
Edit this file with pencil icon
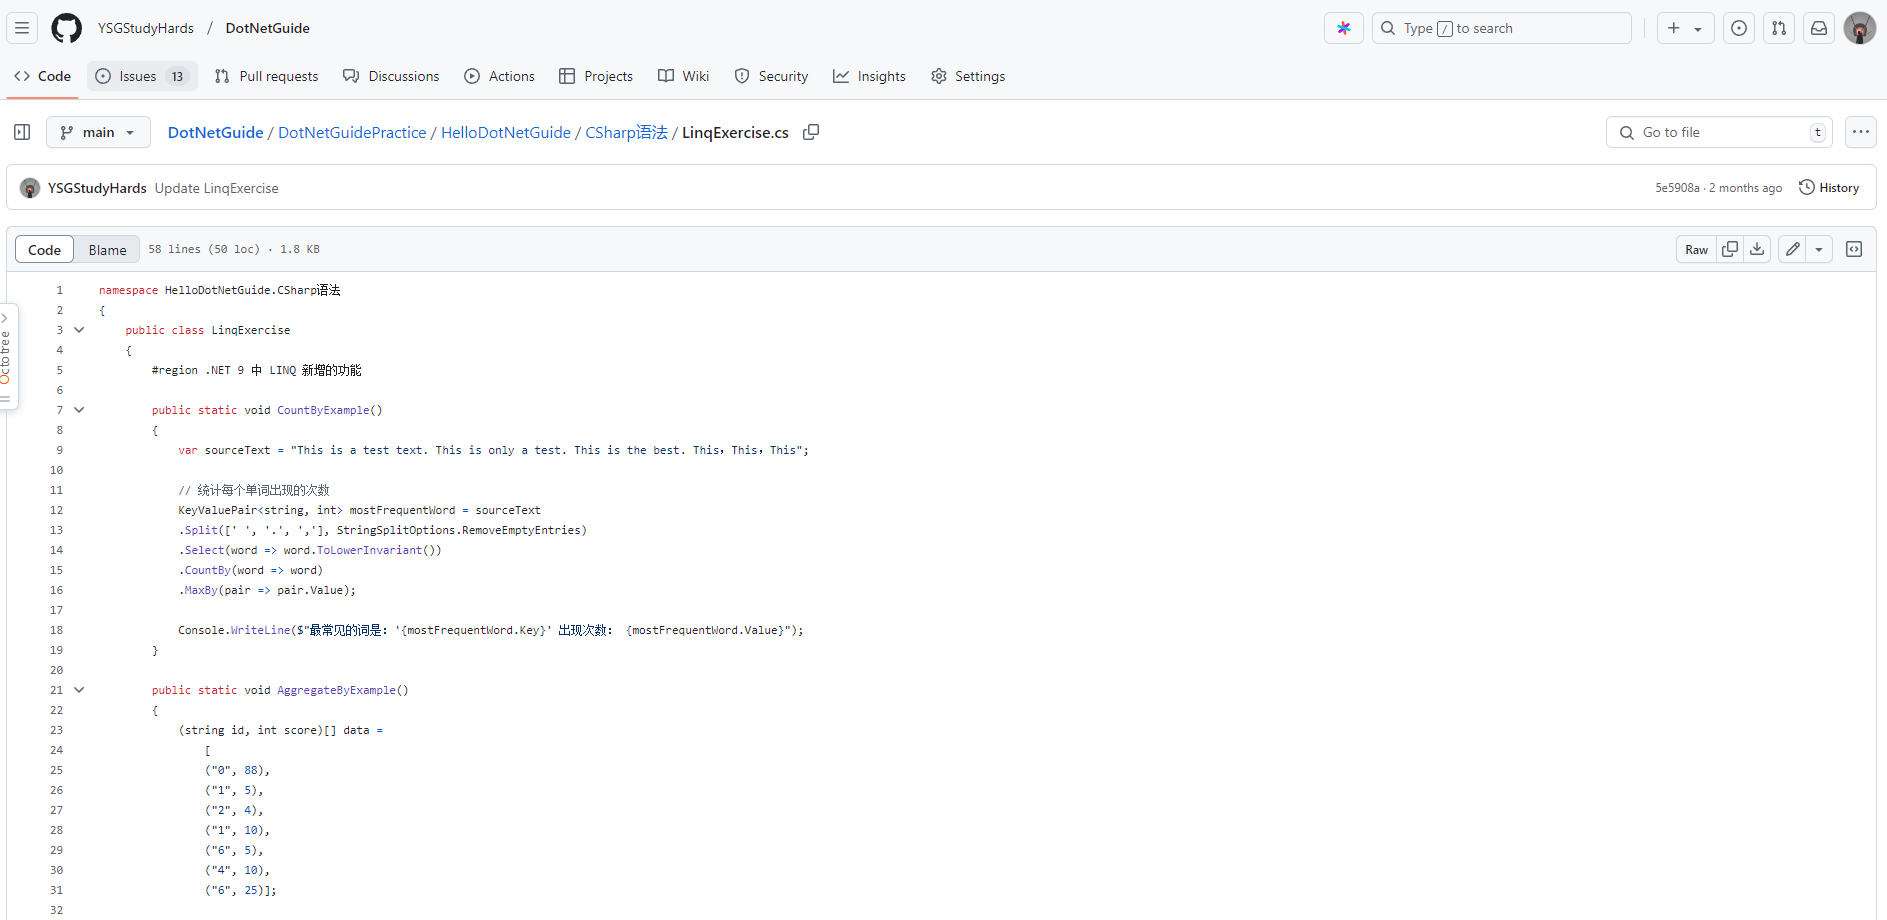tap(1793, 249)
